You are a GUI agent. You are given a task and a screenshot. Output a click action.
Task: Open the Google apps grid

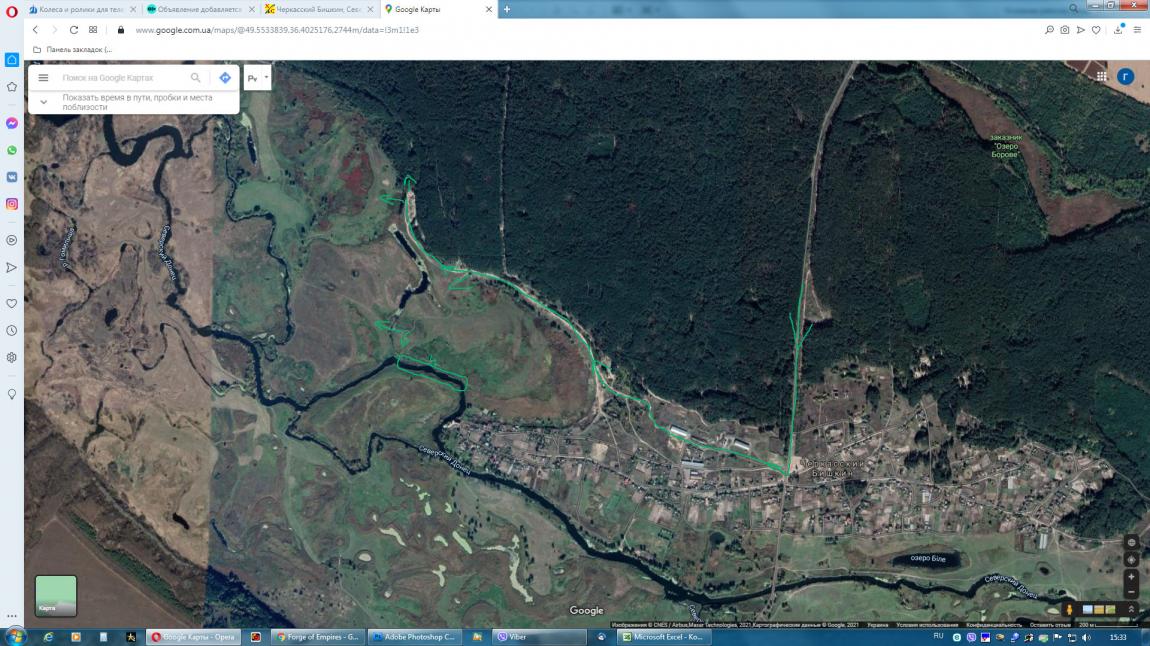[x=1101, y=76]
